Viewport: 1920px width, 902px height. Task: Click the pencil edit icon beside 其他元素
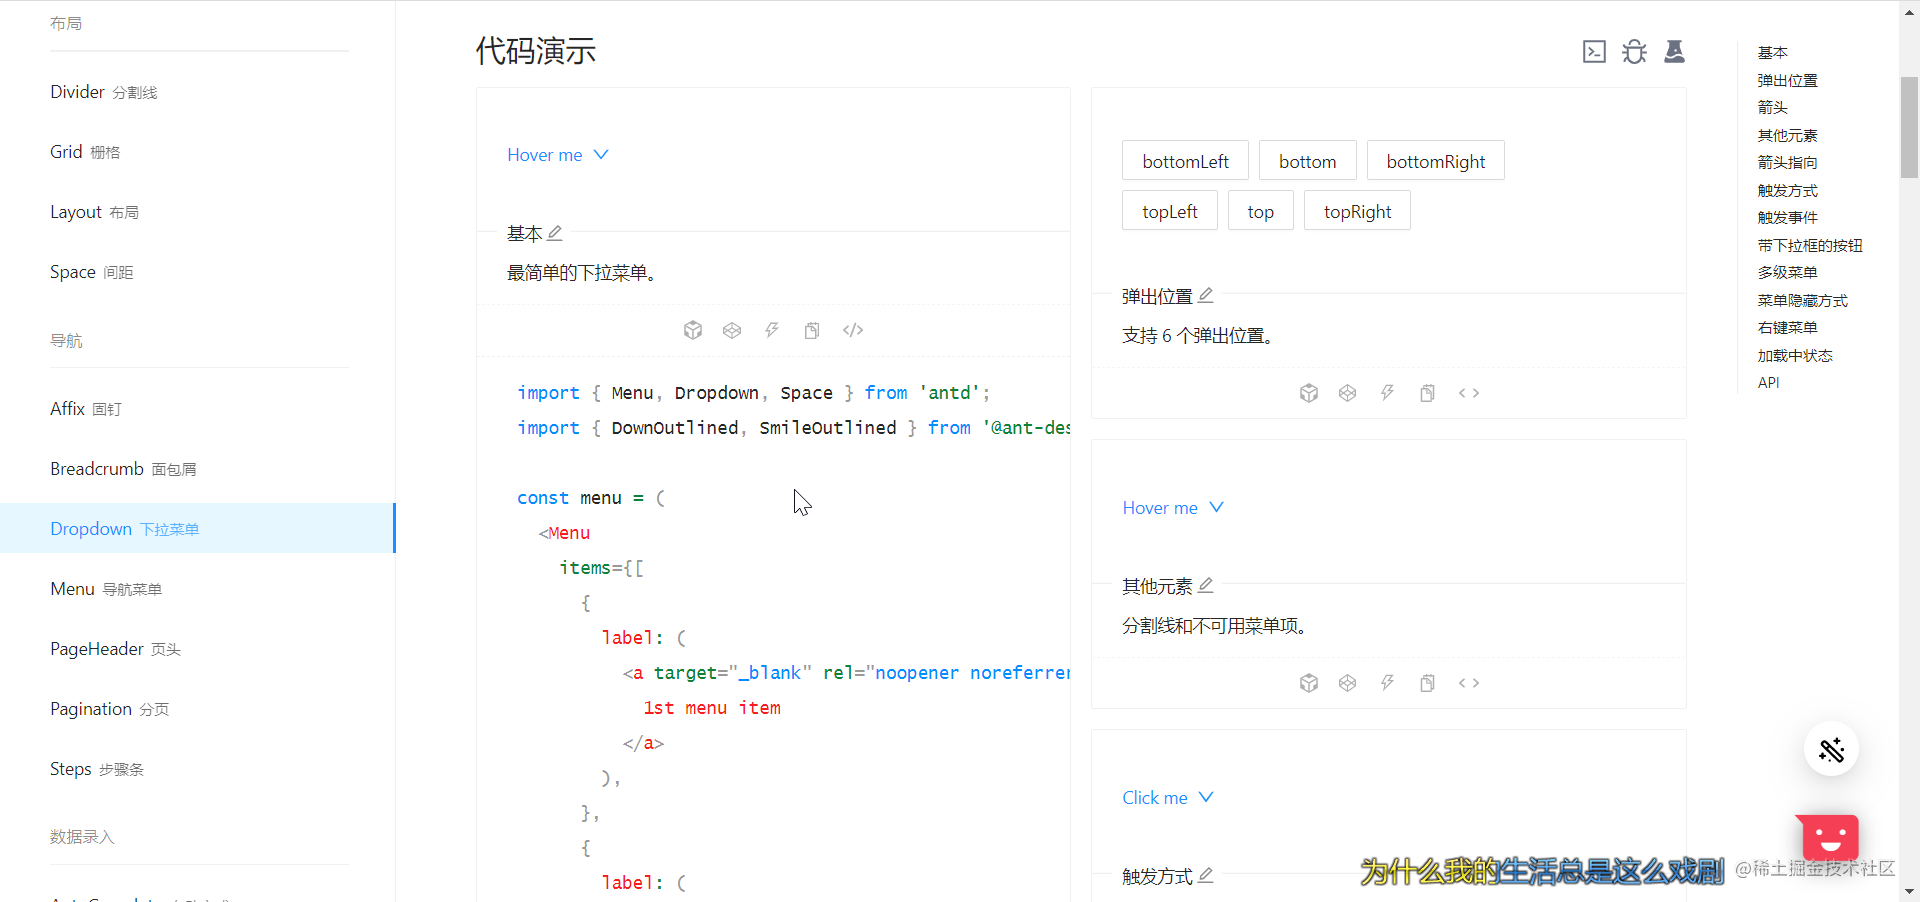click(x=1206, y=585)
